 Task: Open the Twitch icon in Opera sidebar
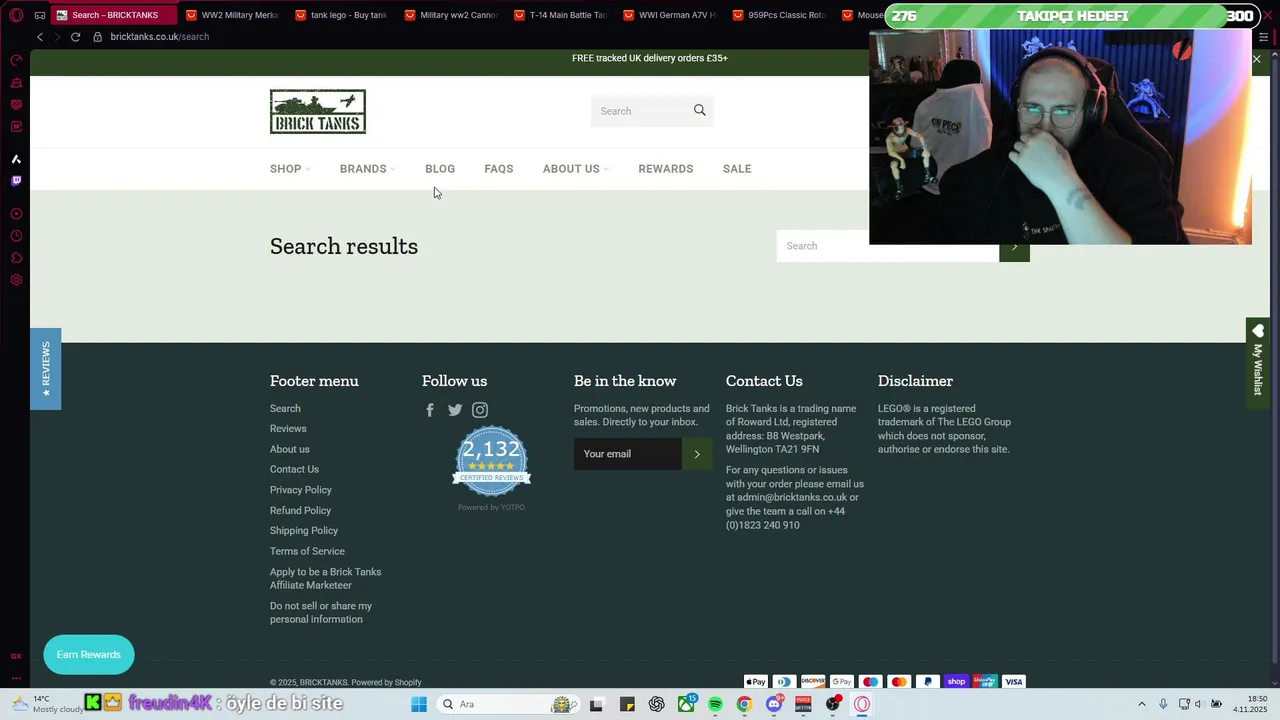click(x=16, y=181)
